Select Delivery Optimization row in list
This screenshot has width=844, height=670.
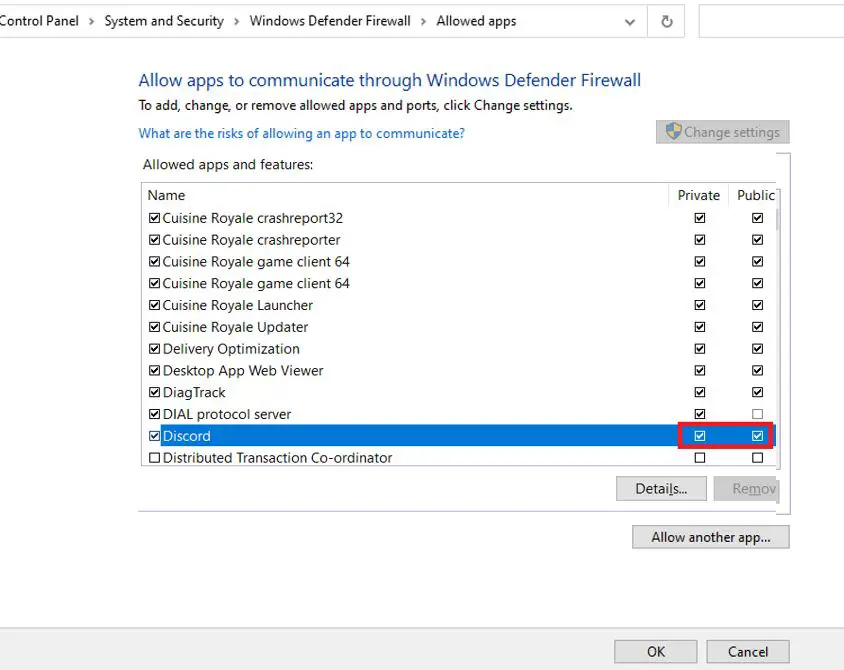231,349
